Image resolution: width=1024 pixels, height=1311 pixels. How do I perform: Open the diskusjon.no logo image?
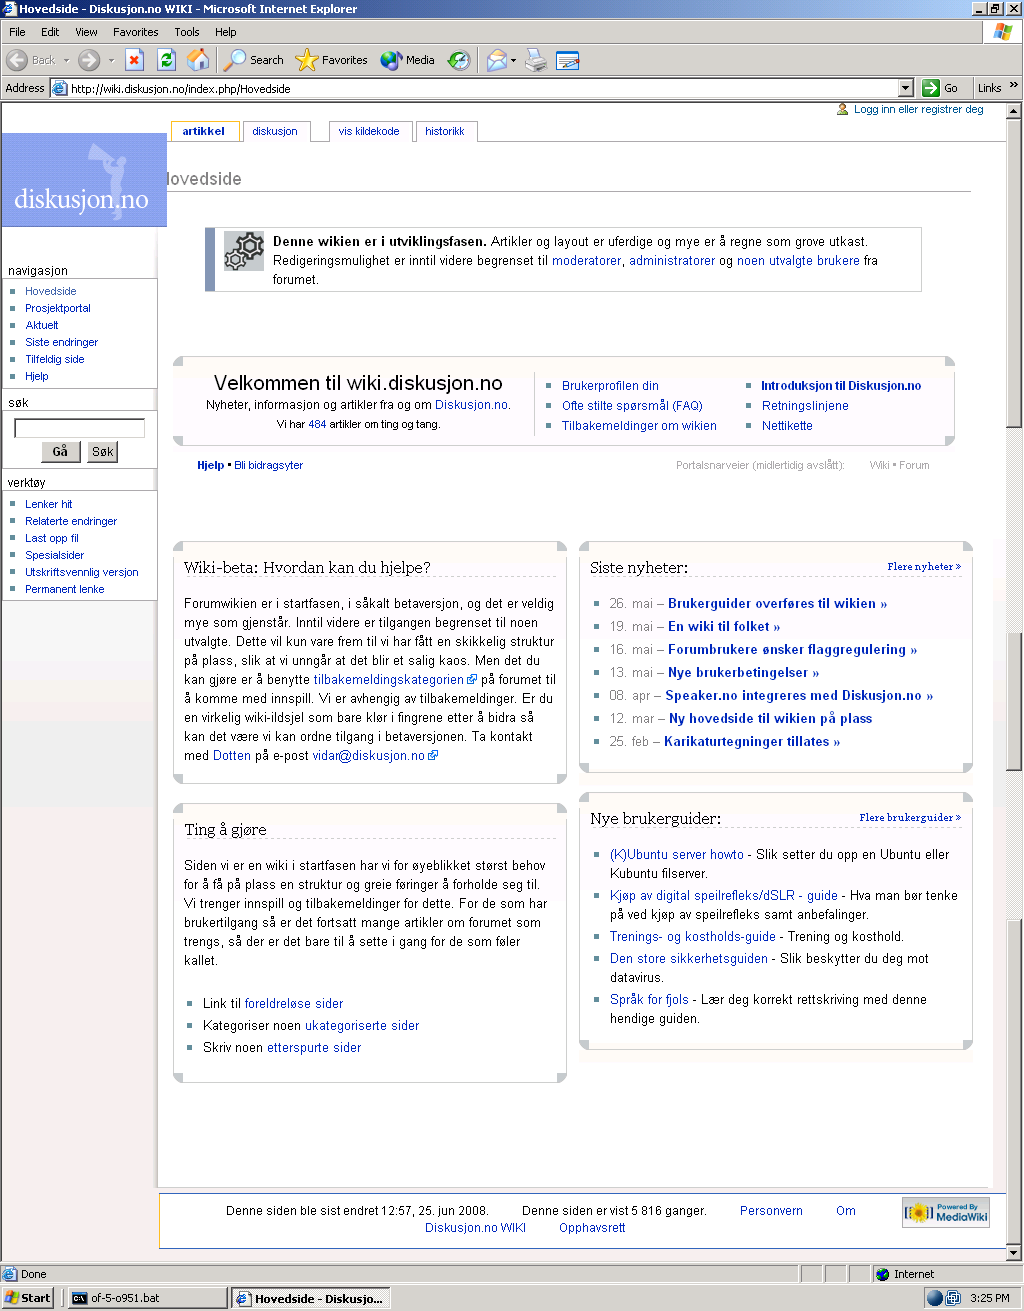pyautogui.click(x=84, y=180)
